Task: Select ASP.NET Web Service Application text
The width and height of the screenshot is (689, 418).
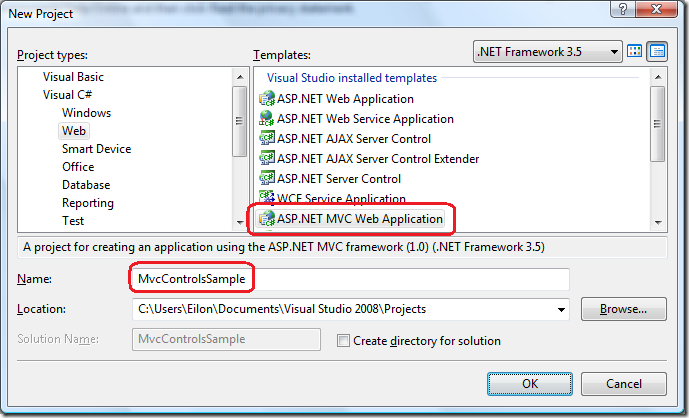Action: tap(365, 119)
